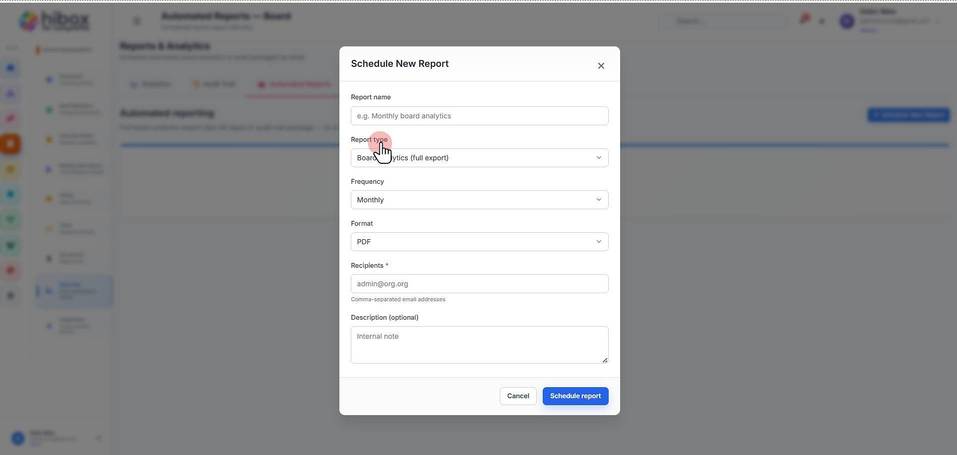Click the hibox logo
The width and height of the screenshot is (957, 455).
coord(54,21)
